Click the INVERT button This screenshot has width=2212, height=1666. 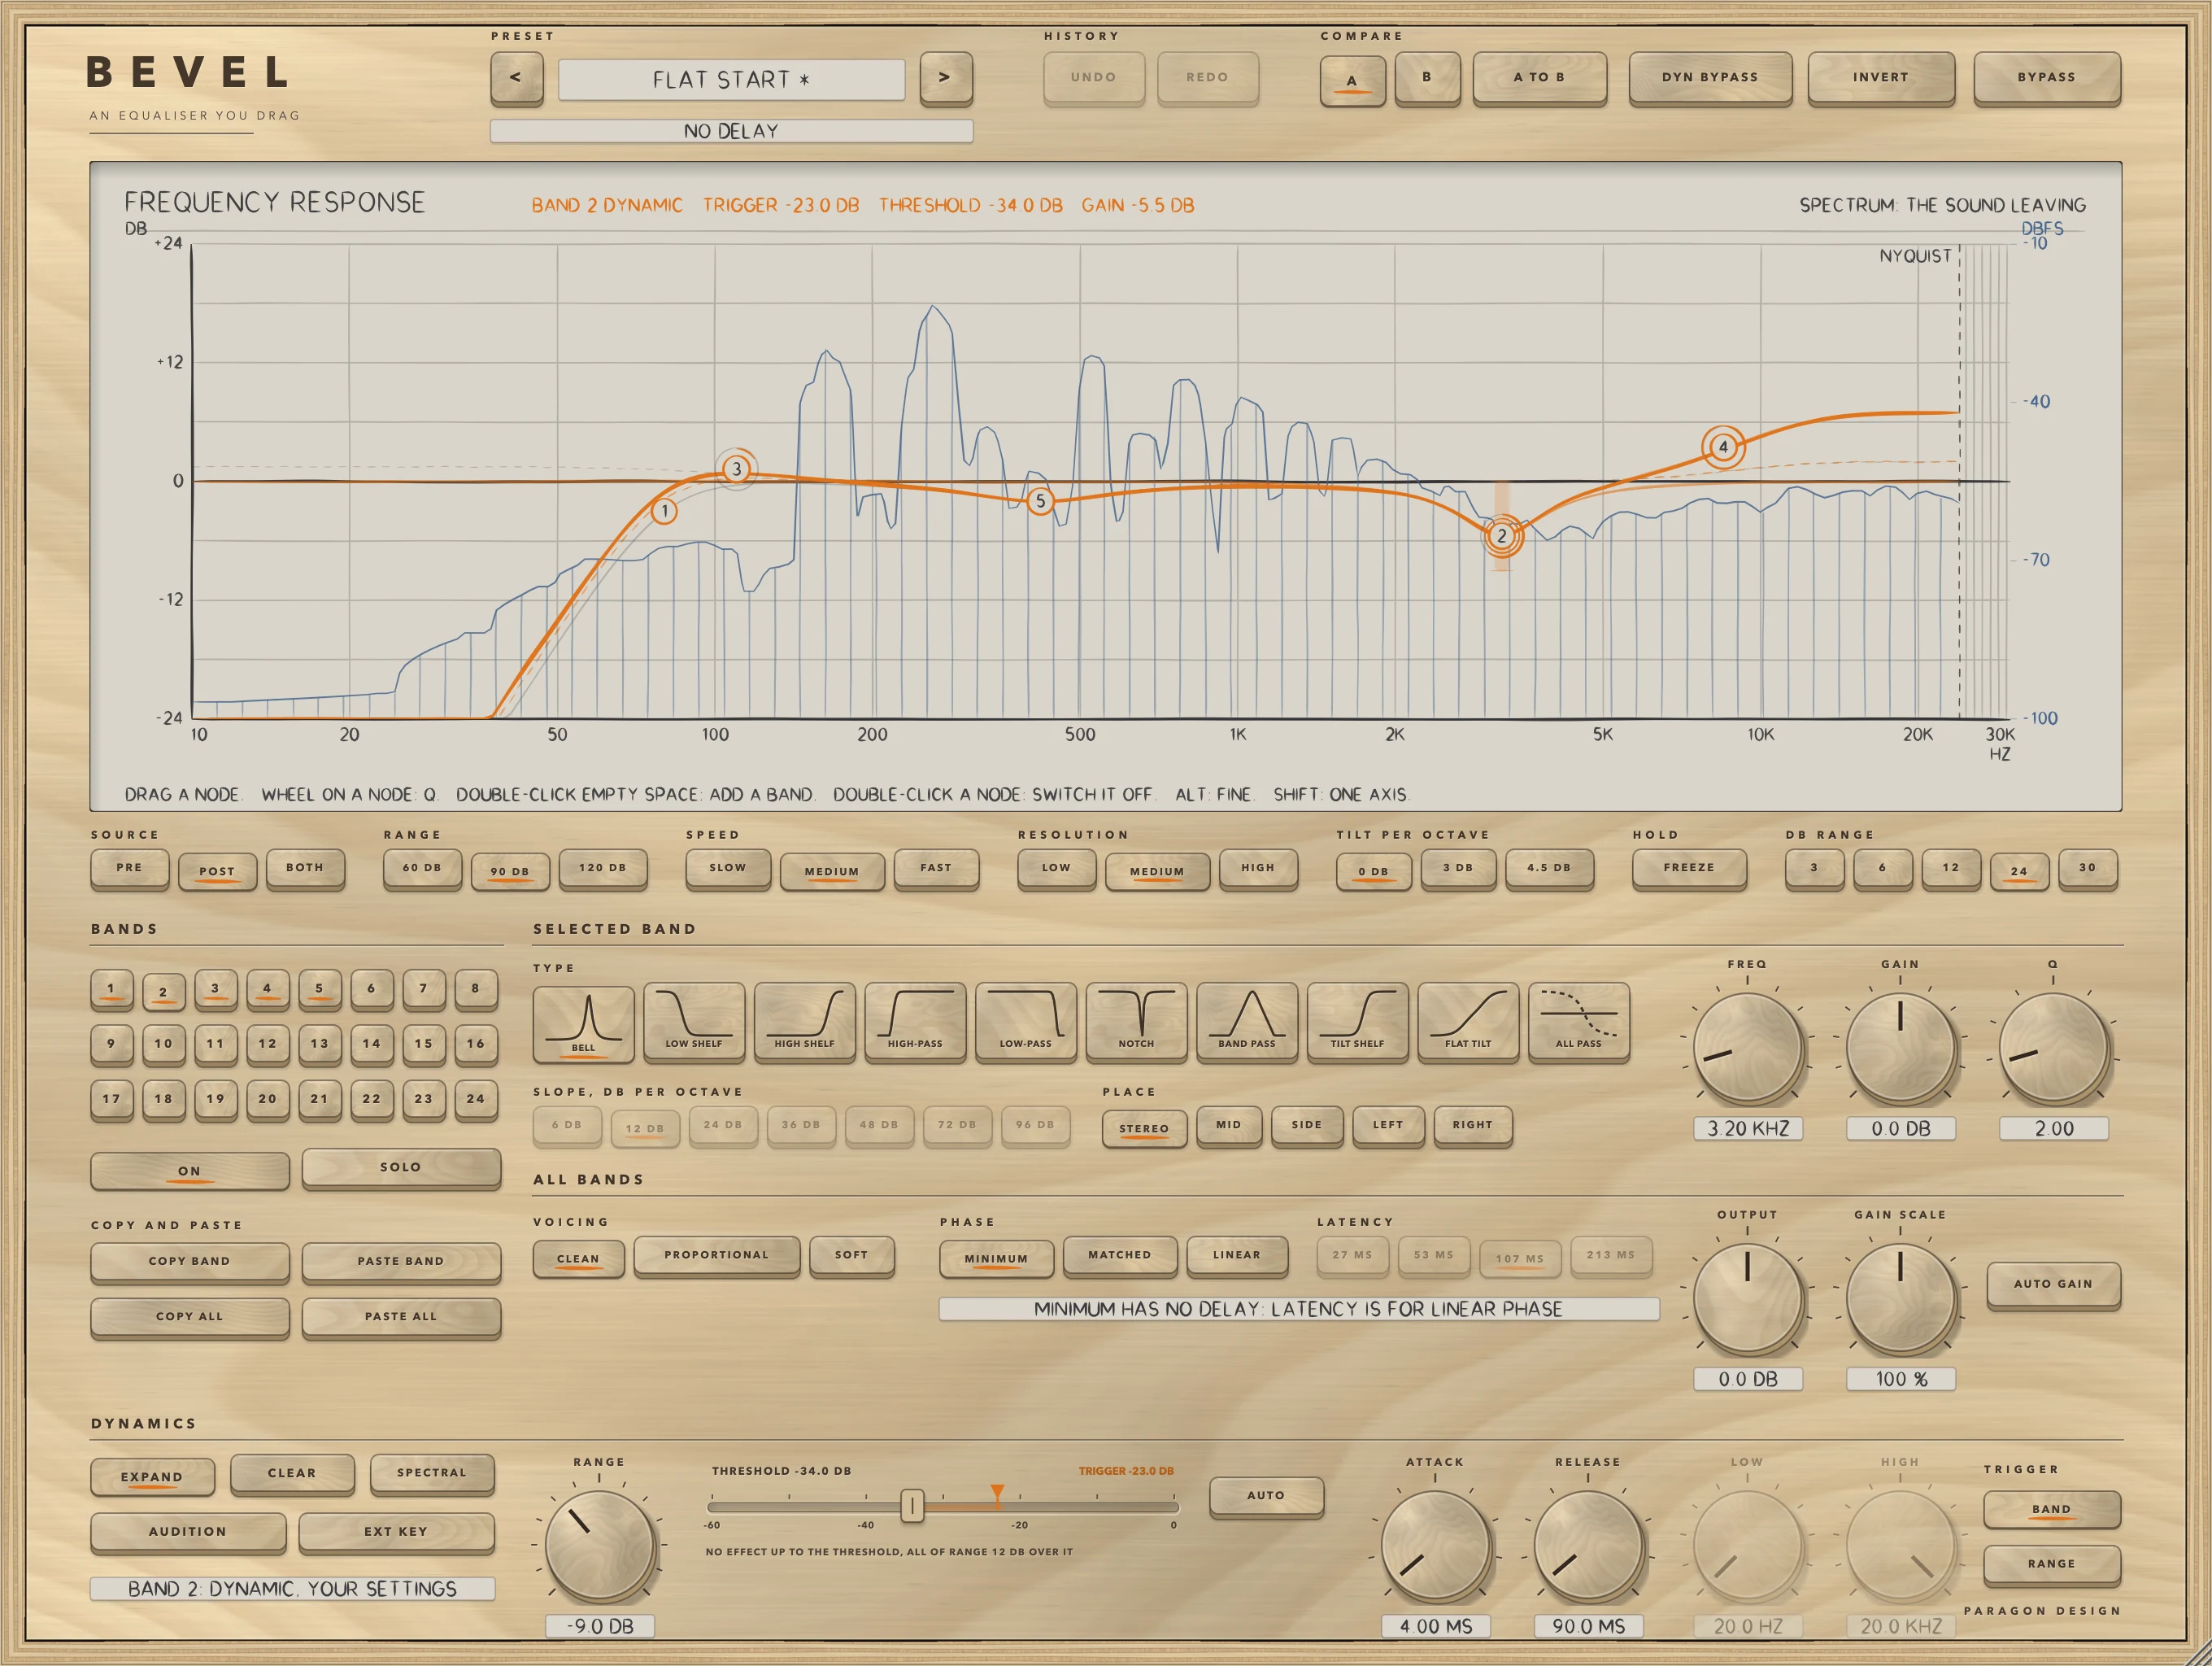click(1880, 78)
